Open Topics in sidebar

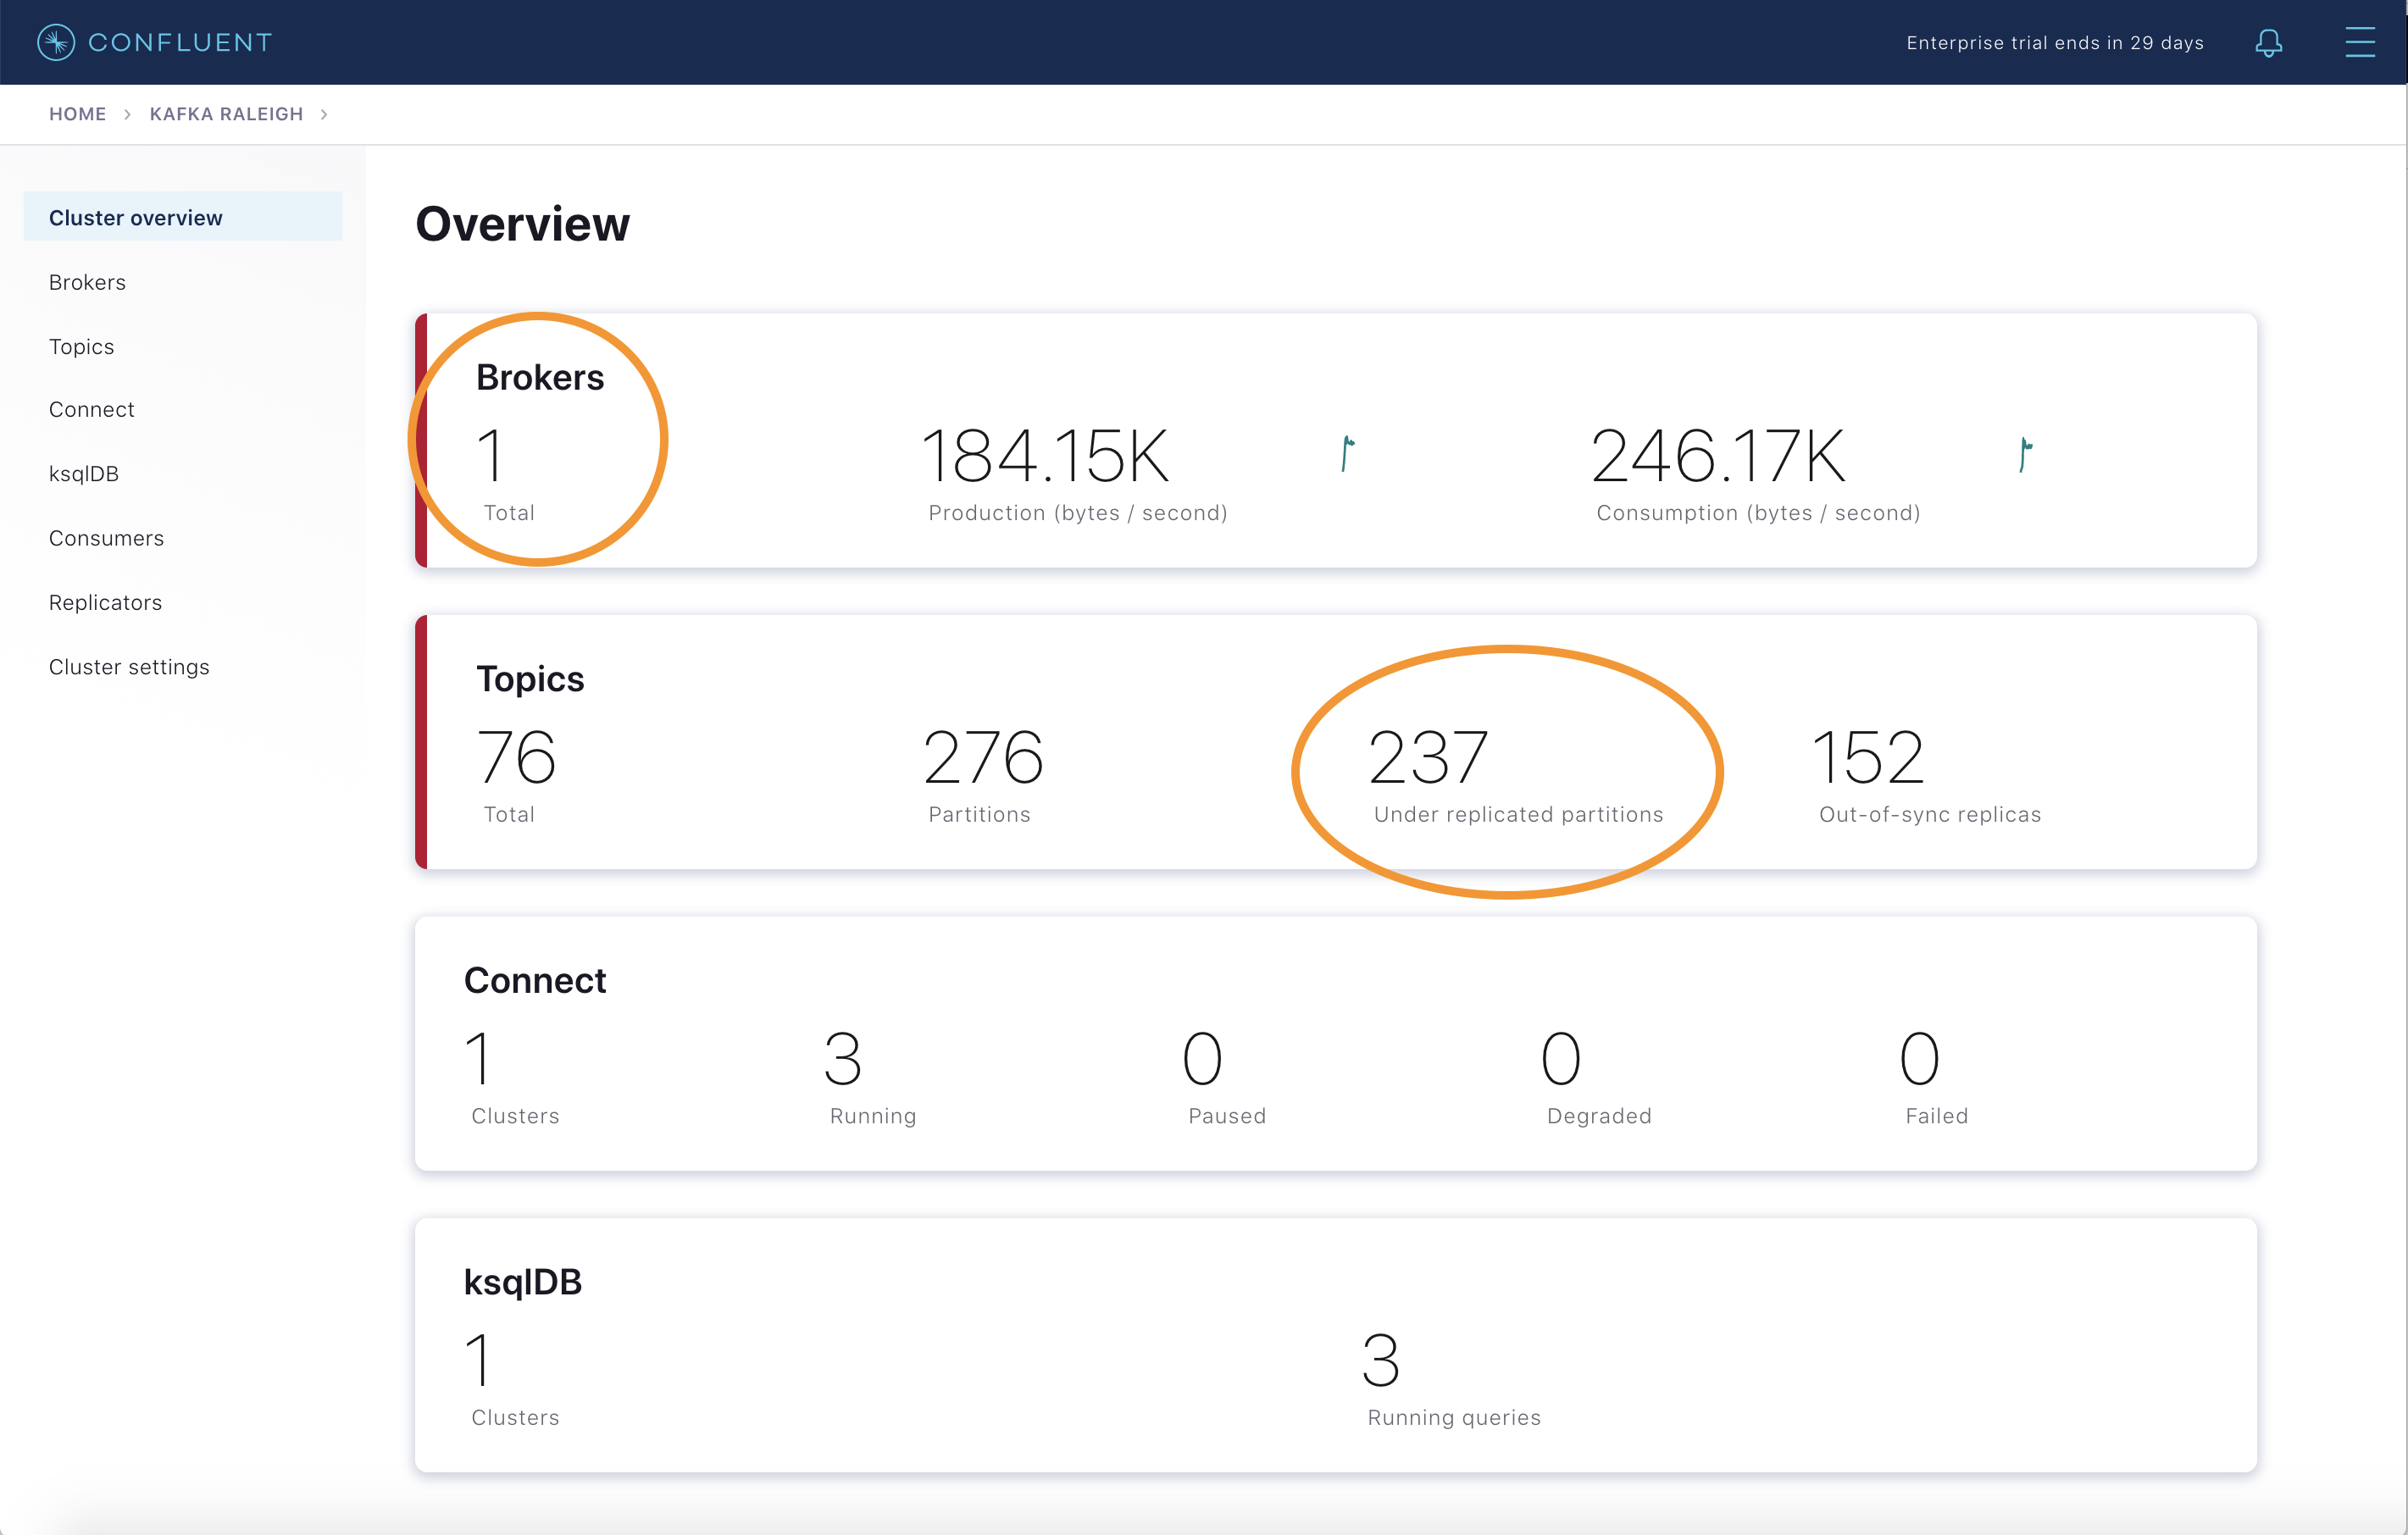[81, 347]
